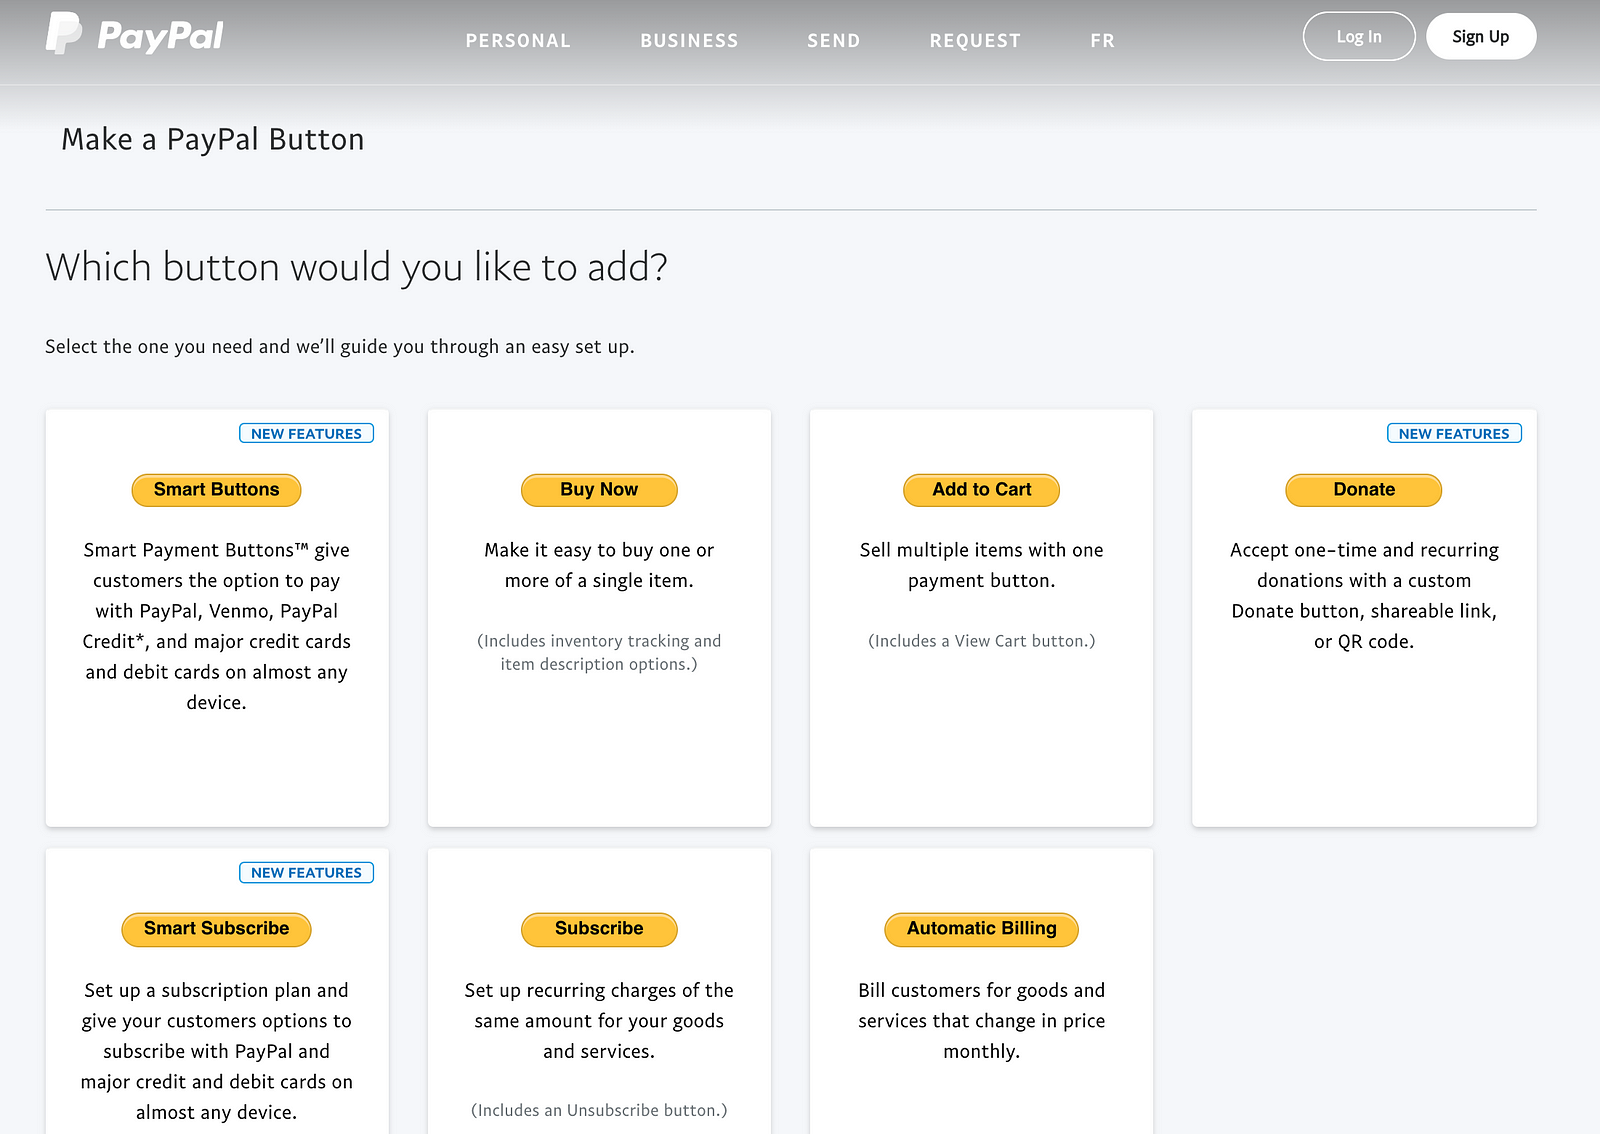Click the Sign Up button
1600x1134 pixels.
click(1481, 36)
